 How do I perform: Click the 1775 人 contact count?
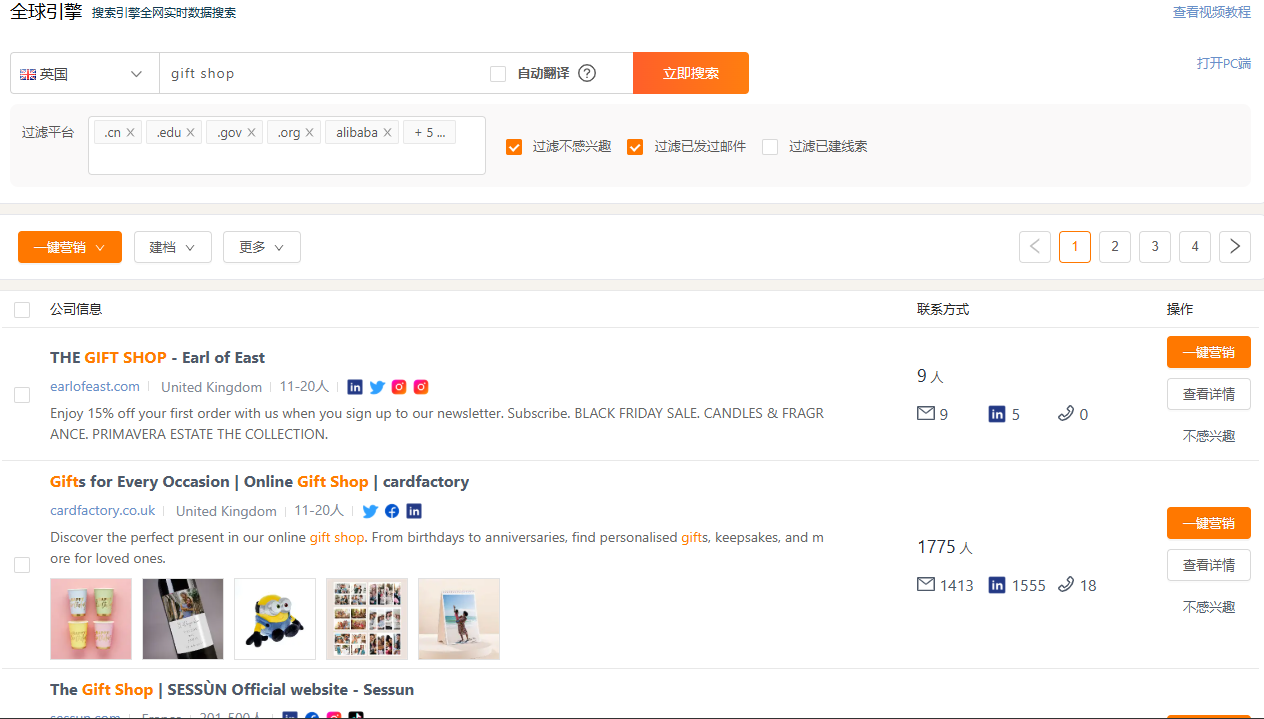[945, 547]
